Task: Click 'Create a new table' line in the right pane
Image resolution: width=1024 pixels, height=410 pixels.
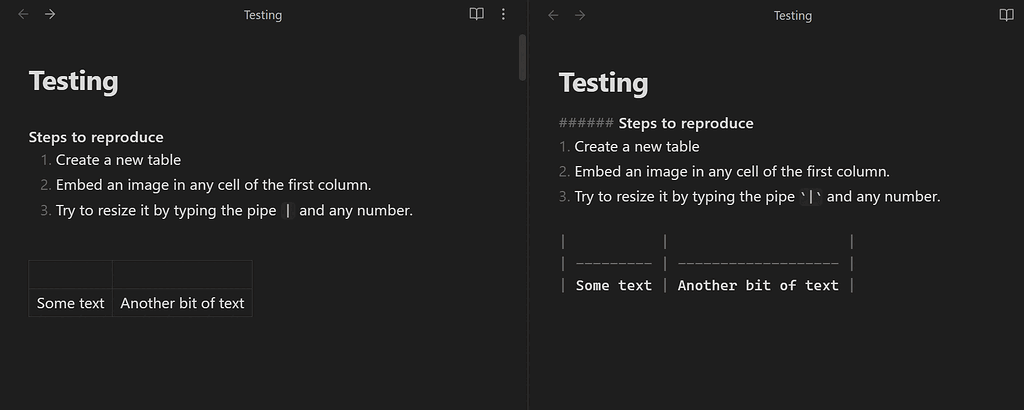Action: [637, 147]
